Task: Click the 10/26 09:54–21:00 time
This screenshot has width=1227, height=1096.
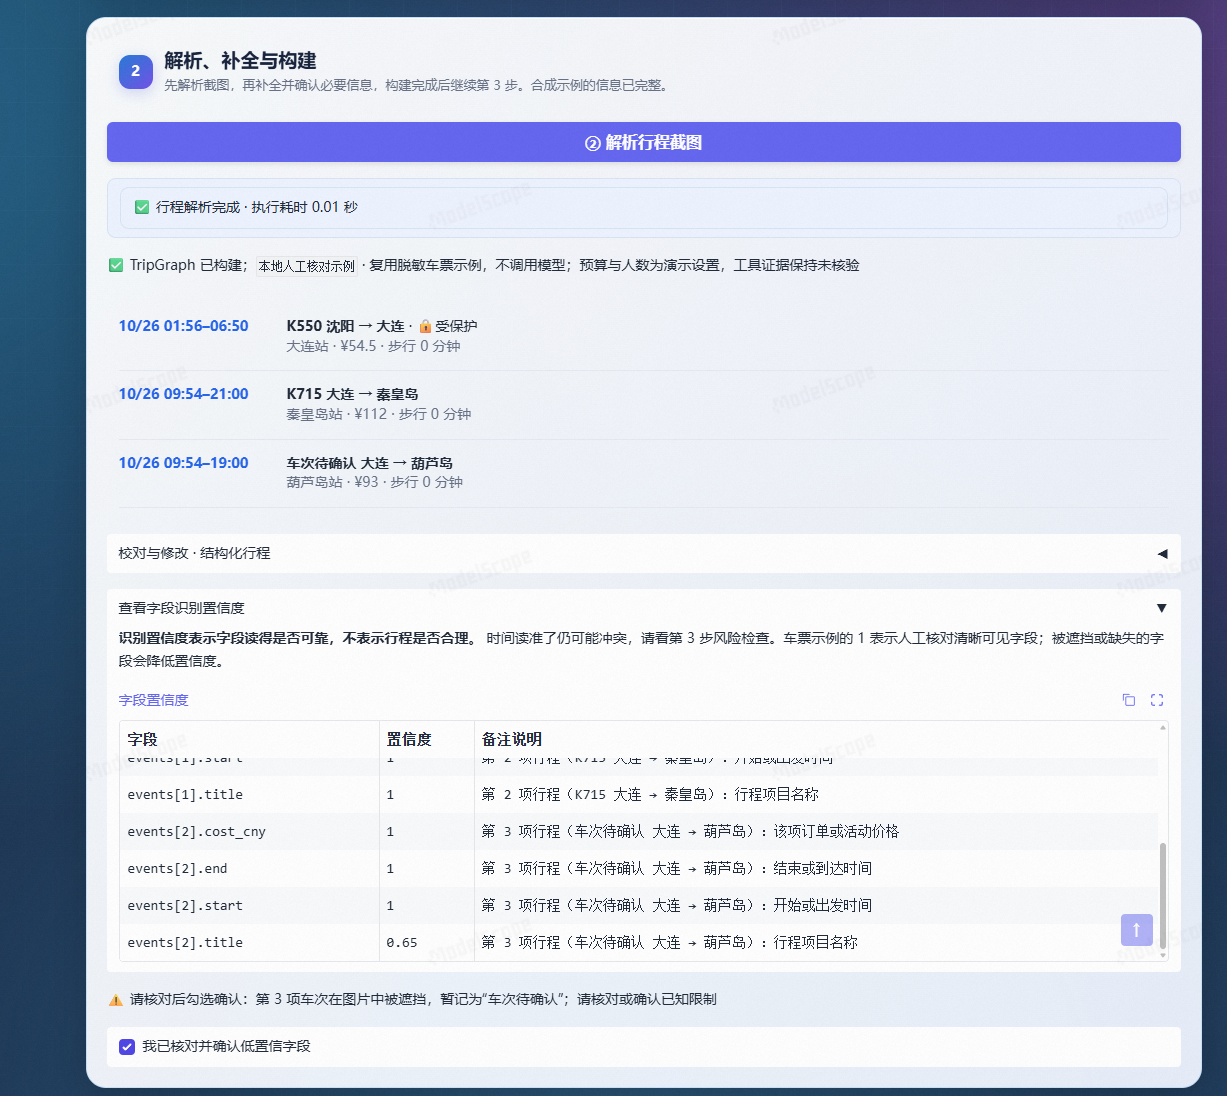Action: tap(183, 394)
